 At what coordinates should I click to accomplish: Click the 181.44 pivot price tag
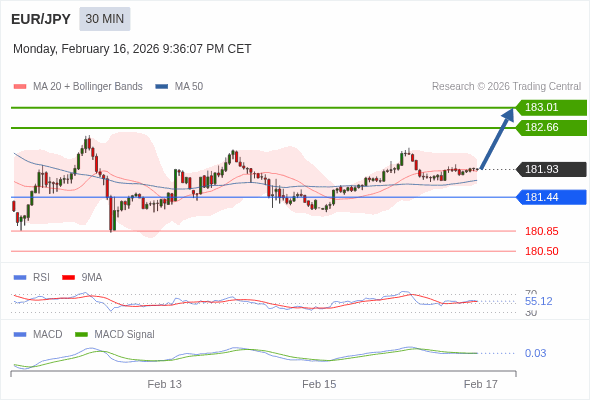click(551, 197)
